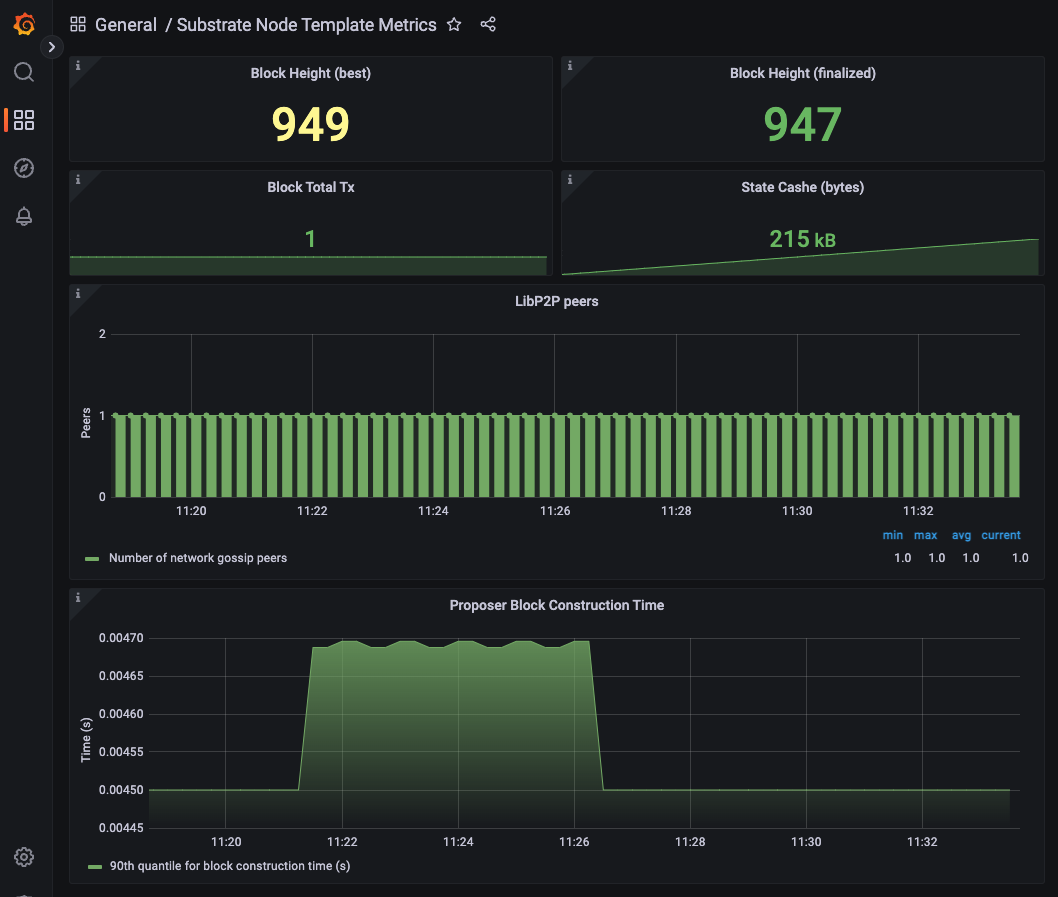Expand the sidebar with the chevron arrow

52,47
